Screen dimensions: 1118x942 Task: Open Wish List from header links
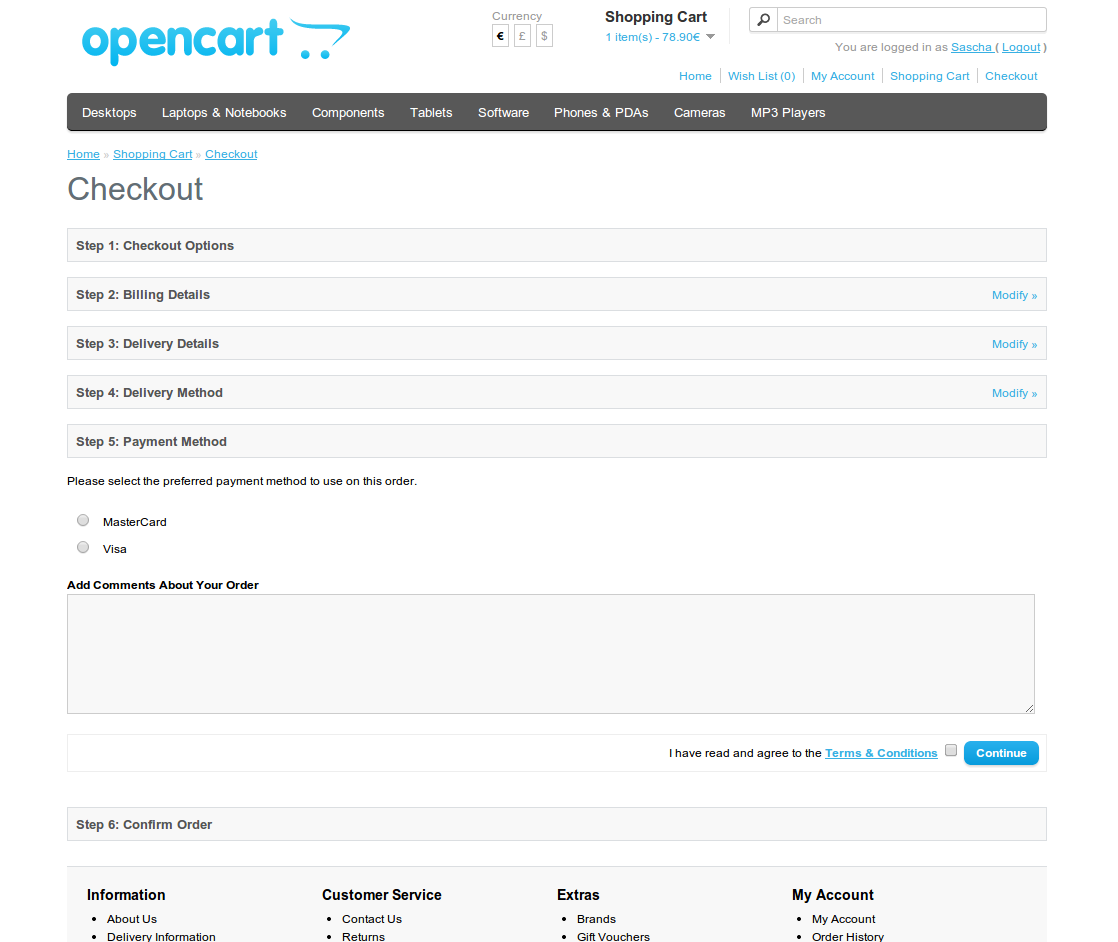tap(761, 76)
